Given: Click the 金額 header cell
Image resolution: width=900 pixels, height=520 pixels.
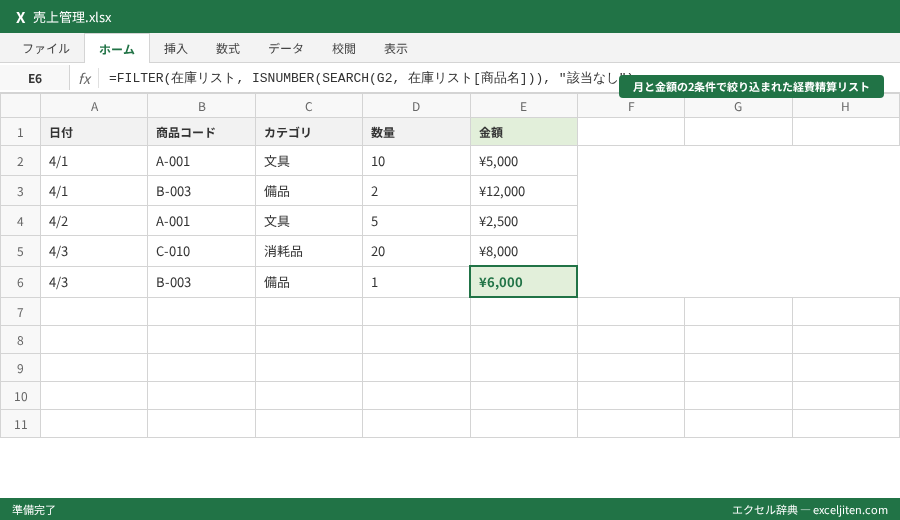Looking at the screenshot, I should point(523,133).
